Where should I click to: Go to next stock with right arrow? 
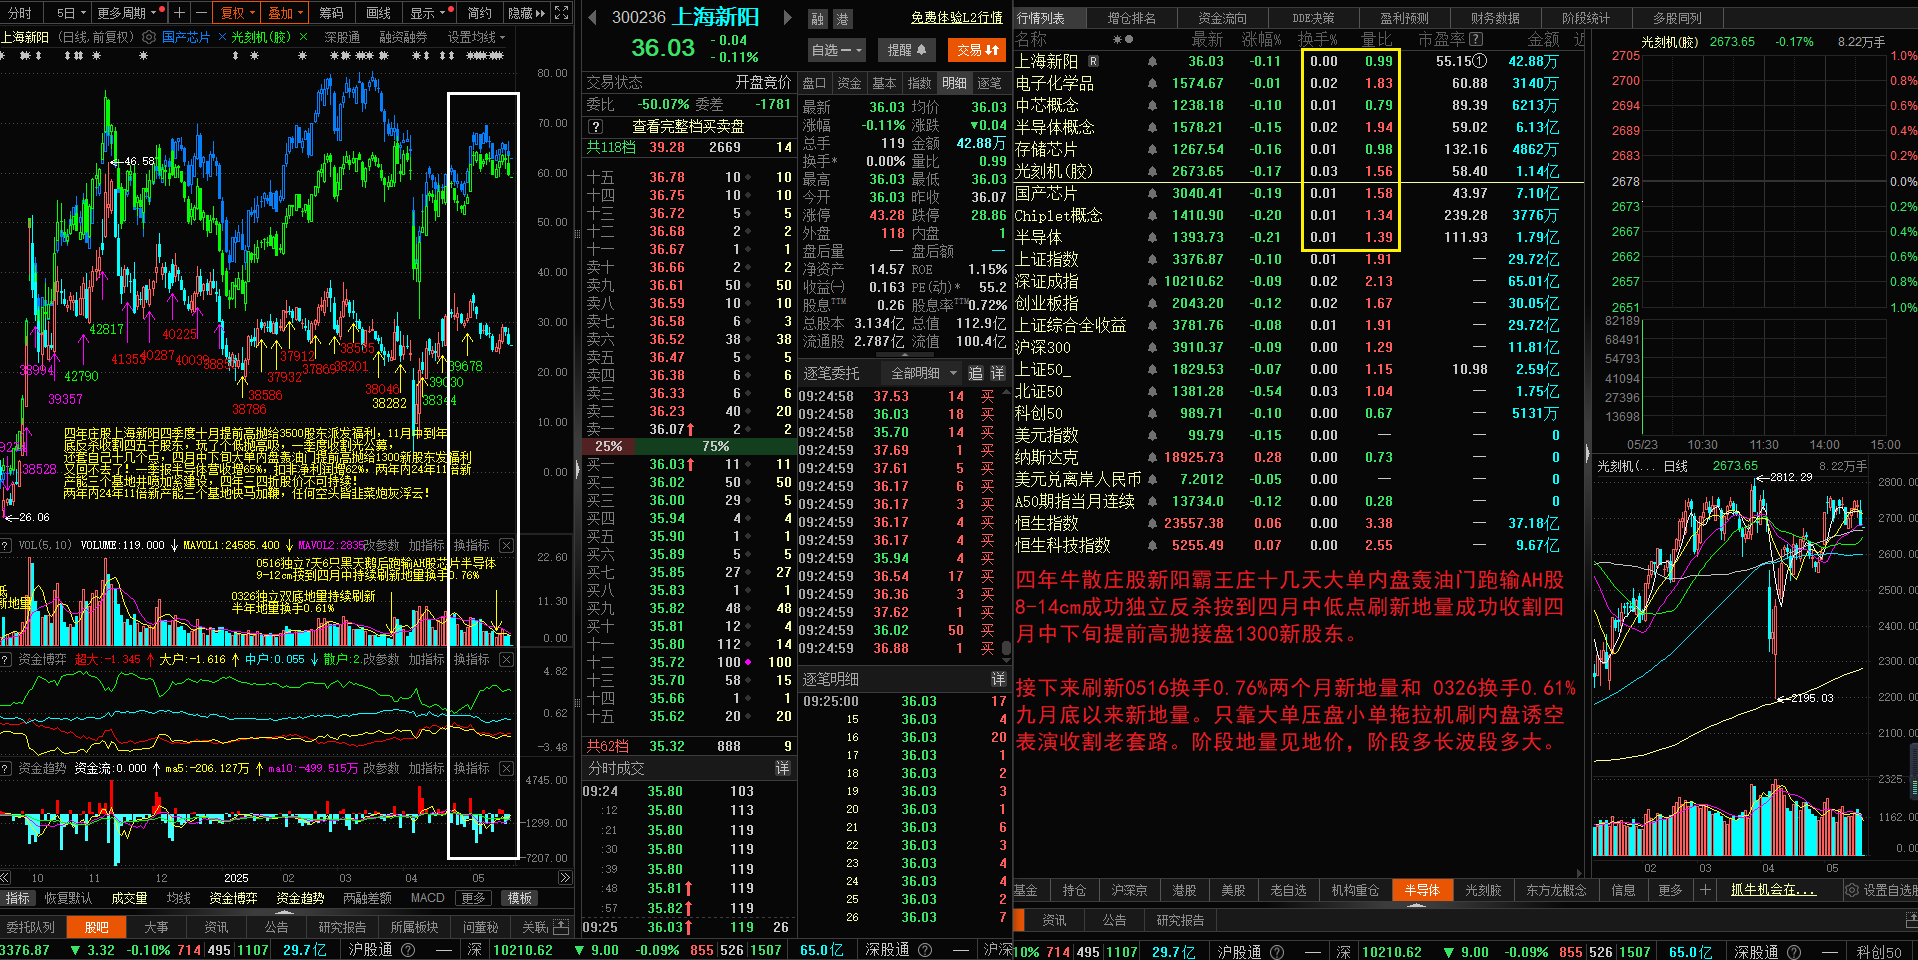[x=787, y=17]
